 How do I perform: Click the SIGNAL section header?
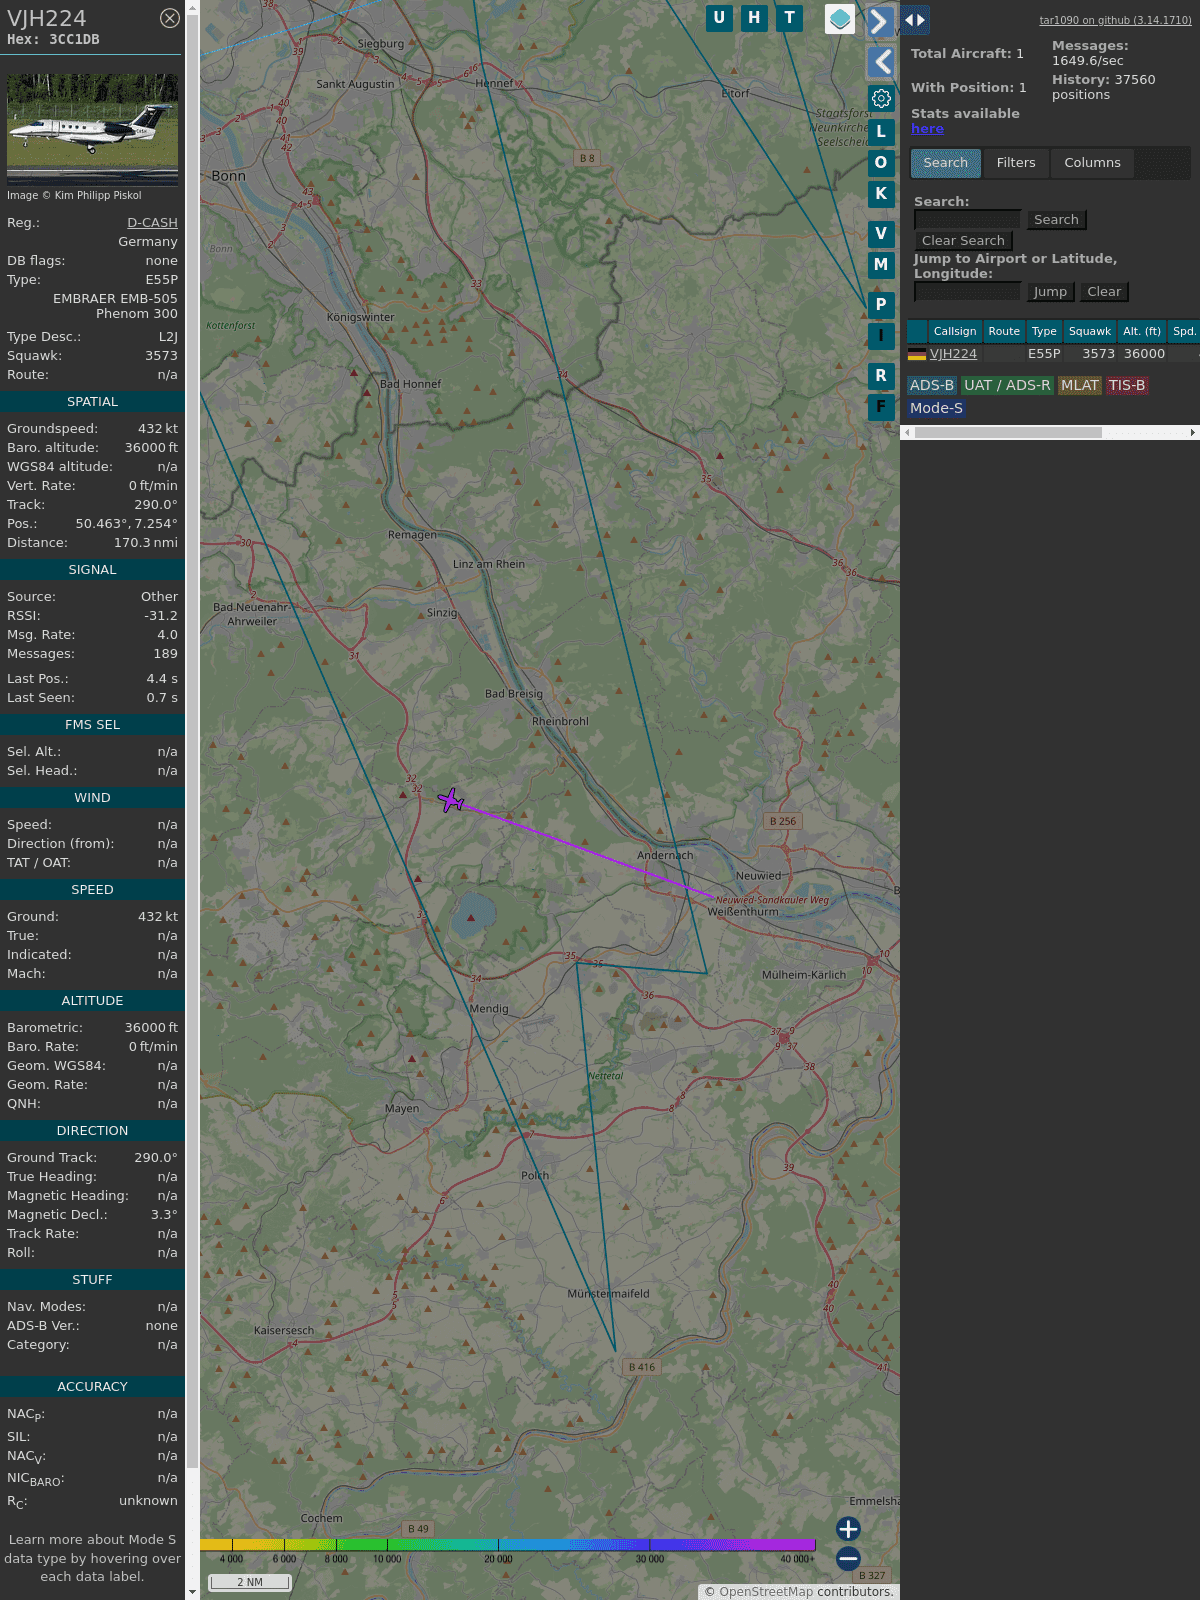[x=92, y=570]
